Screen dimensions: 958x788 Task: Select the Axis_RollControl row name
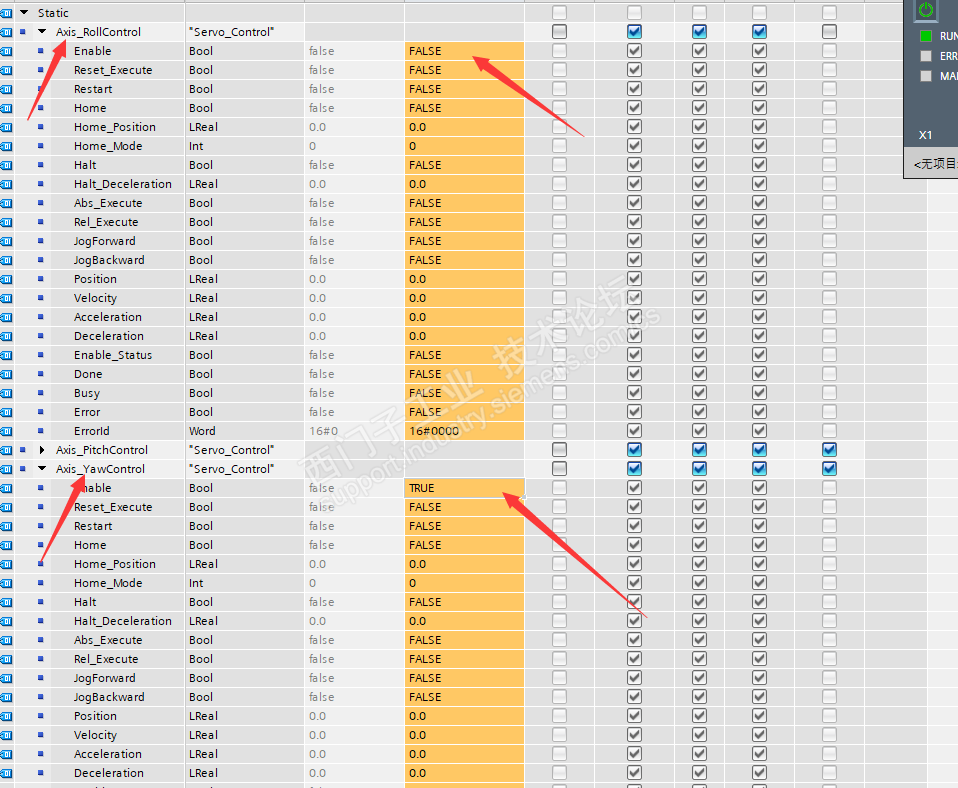coord(98,32)
